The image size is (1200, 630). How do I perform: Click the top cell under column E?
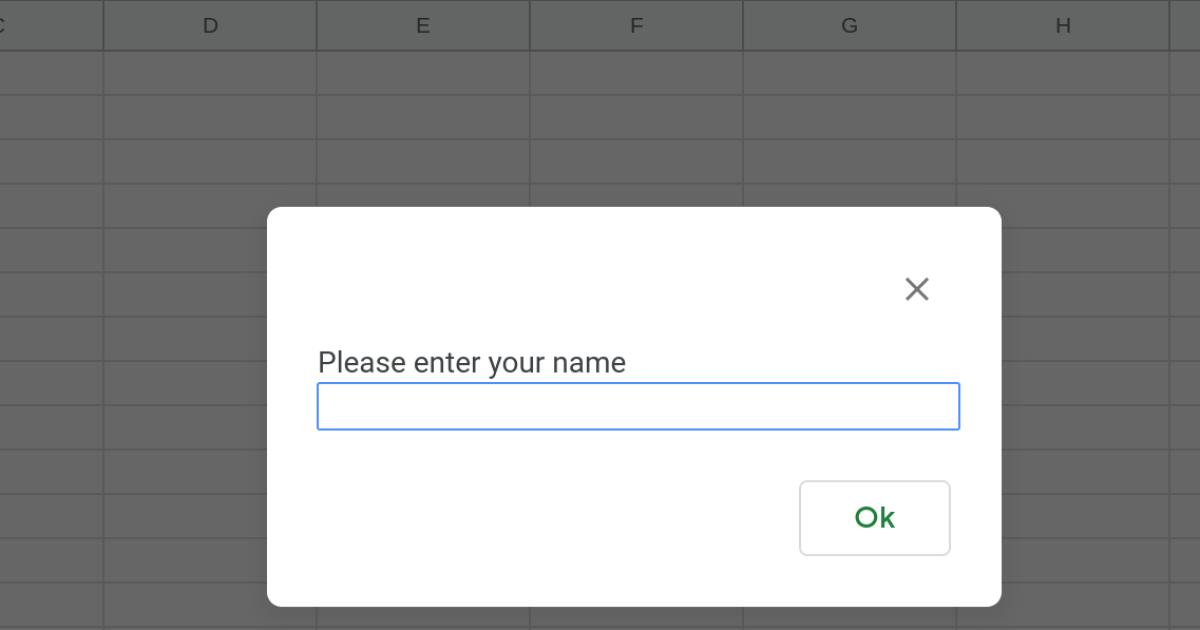coord(422,70)
